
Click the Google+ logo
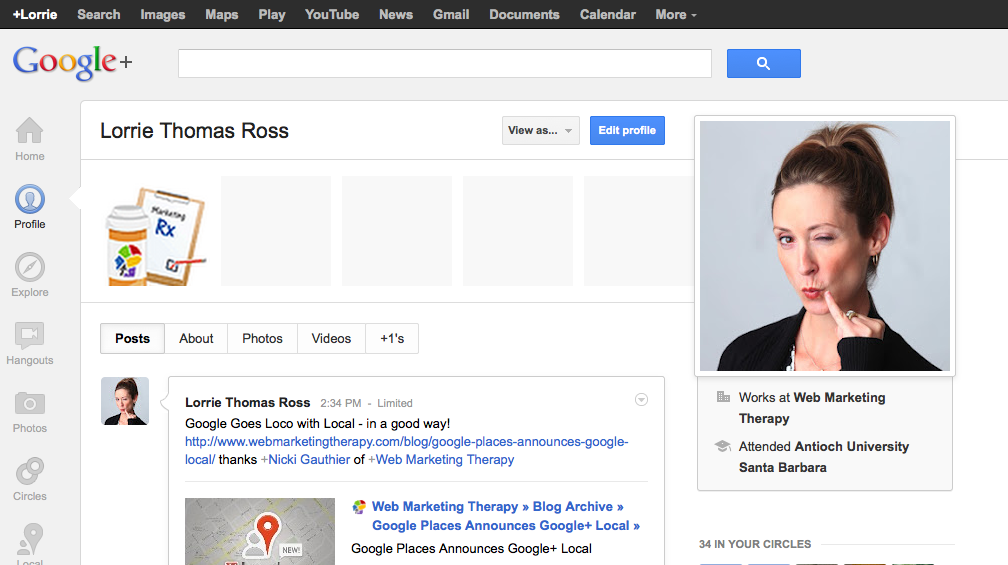point(72,62)
